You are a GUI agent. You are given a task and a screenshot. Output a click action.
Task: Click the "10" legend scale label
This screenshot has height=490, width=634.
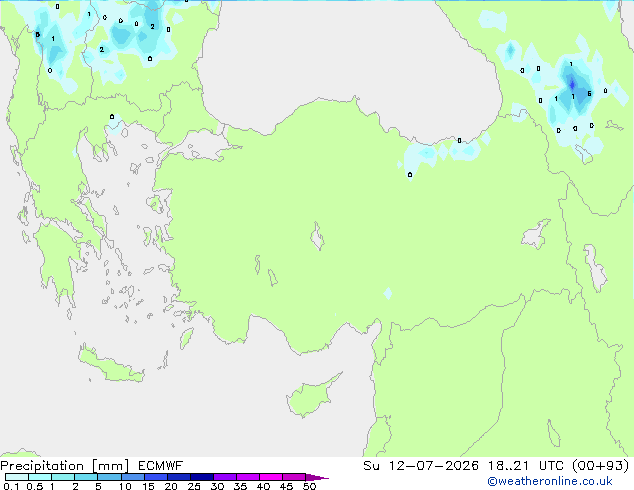click(125, 486)
